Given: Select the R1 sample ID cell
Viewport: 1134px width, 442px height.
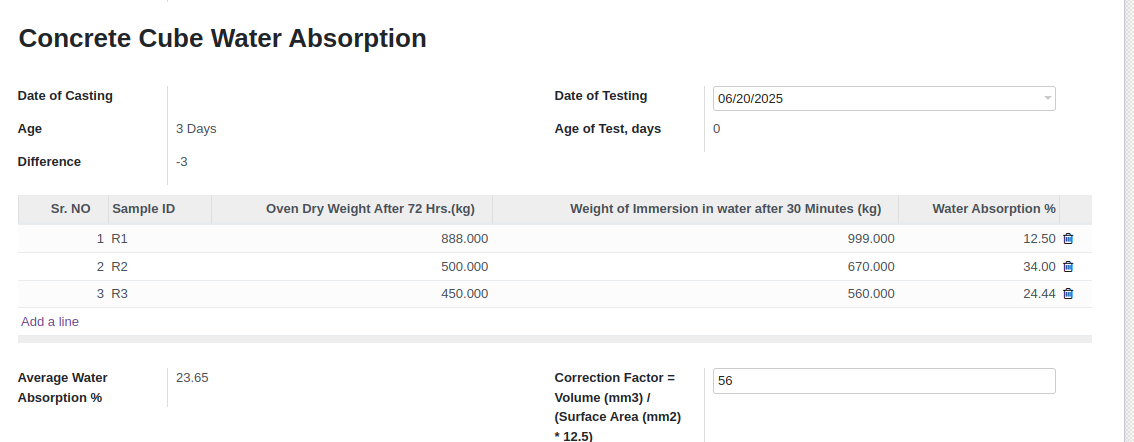Looking at the screenshot, I should [160, 239].
